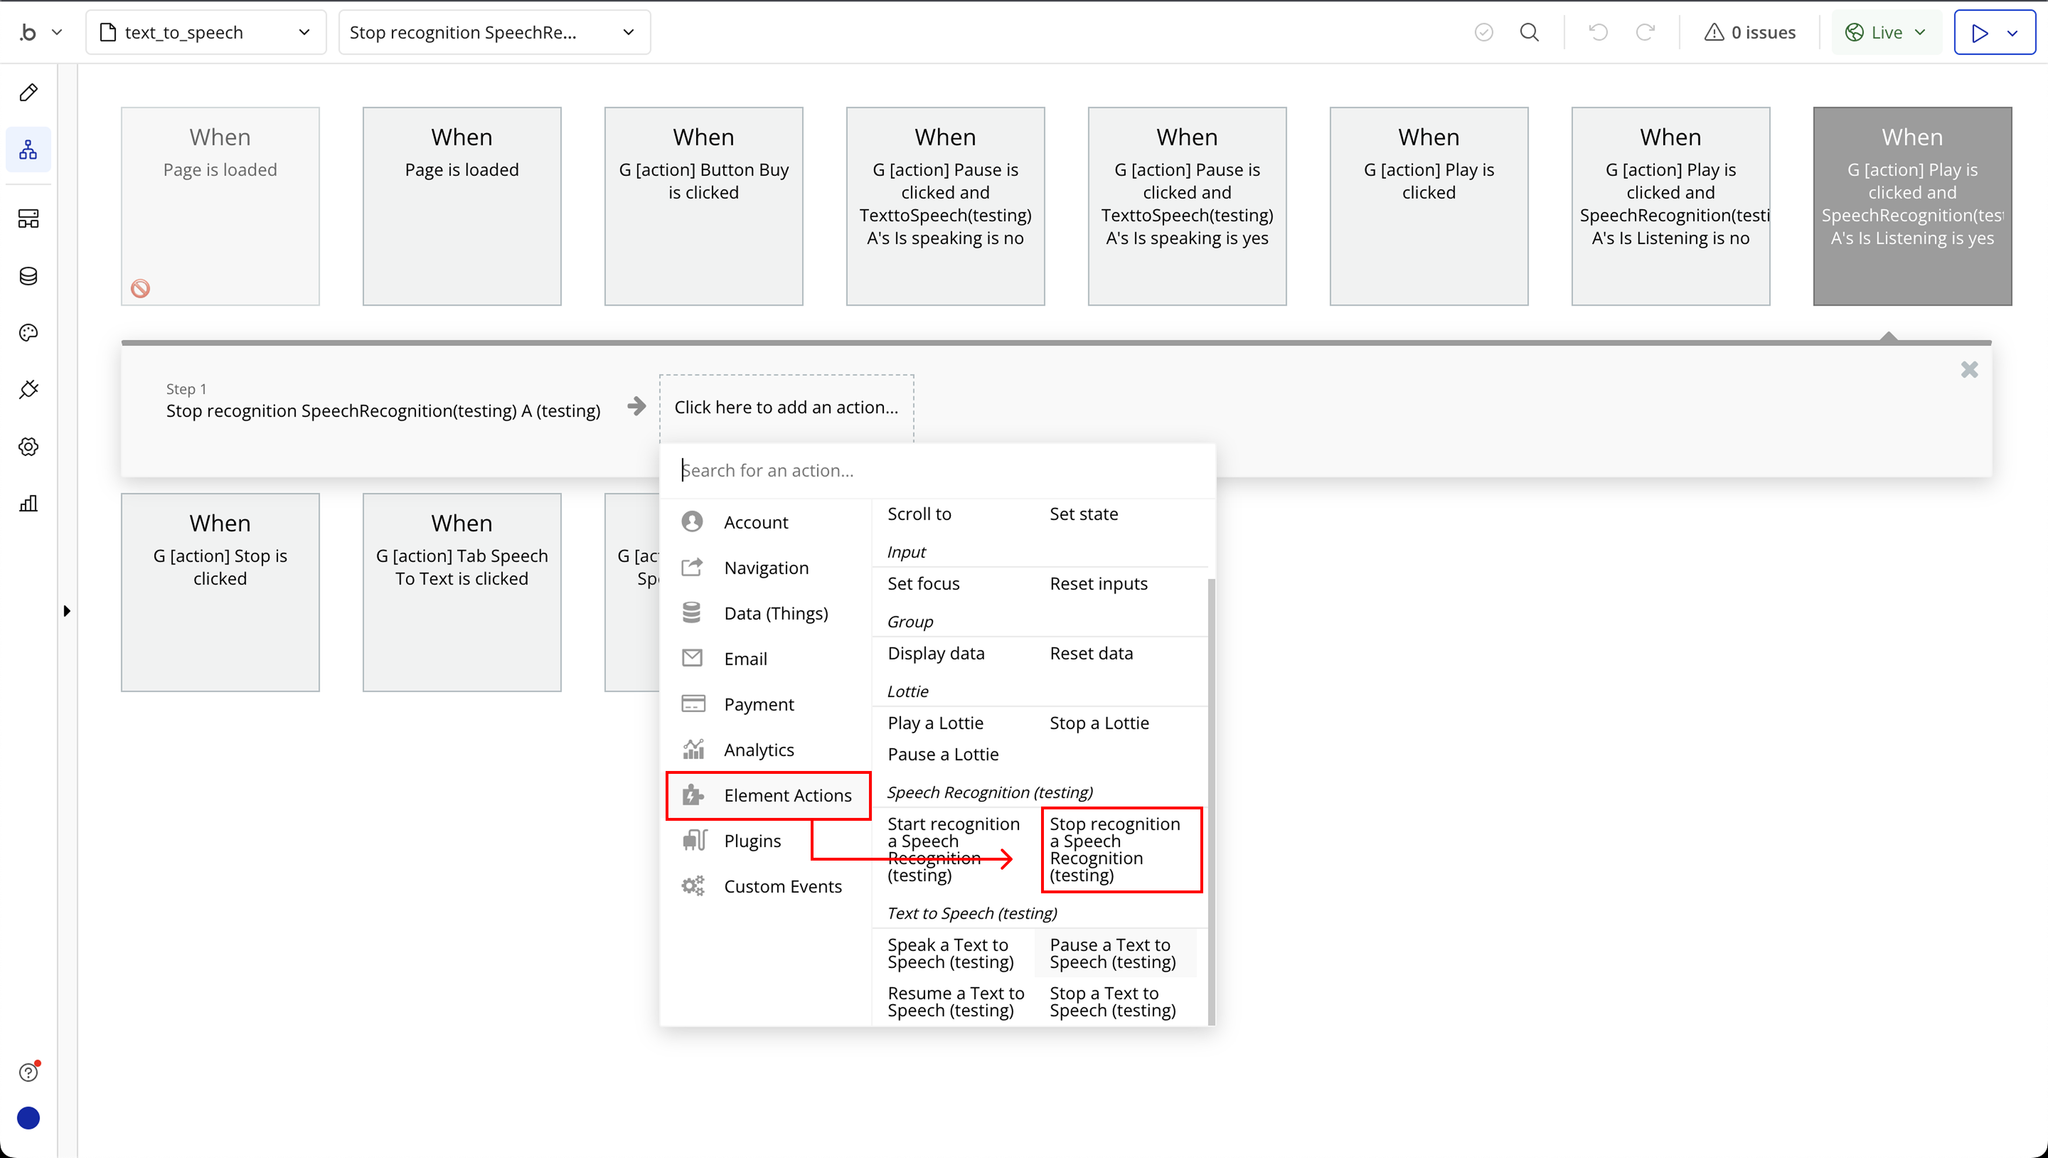Image resolution: width=2048 pixels, height=1158 pixels.
Task: Open the Design tab pencil icon
Action: tap(28, 93)
